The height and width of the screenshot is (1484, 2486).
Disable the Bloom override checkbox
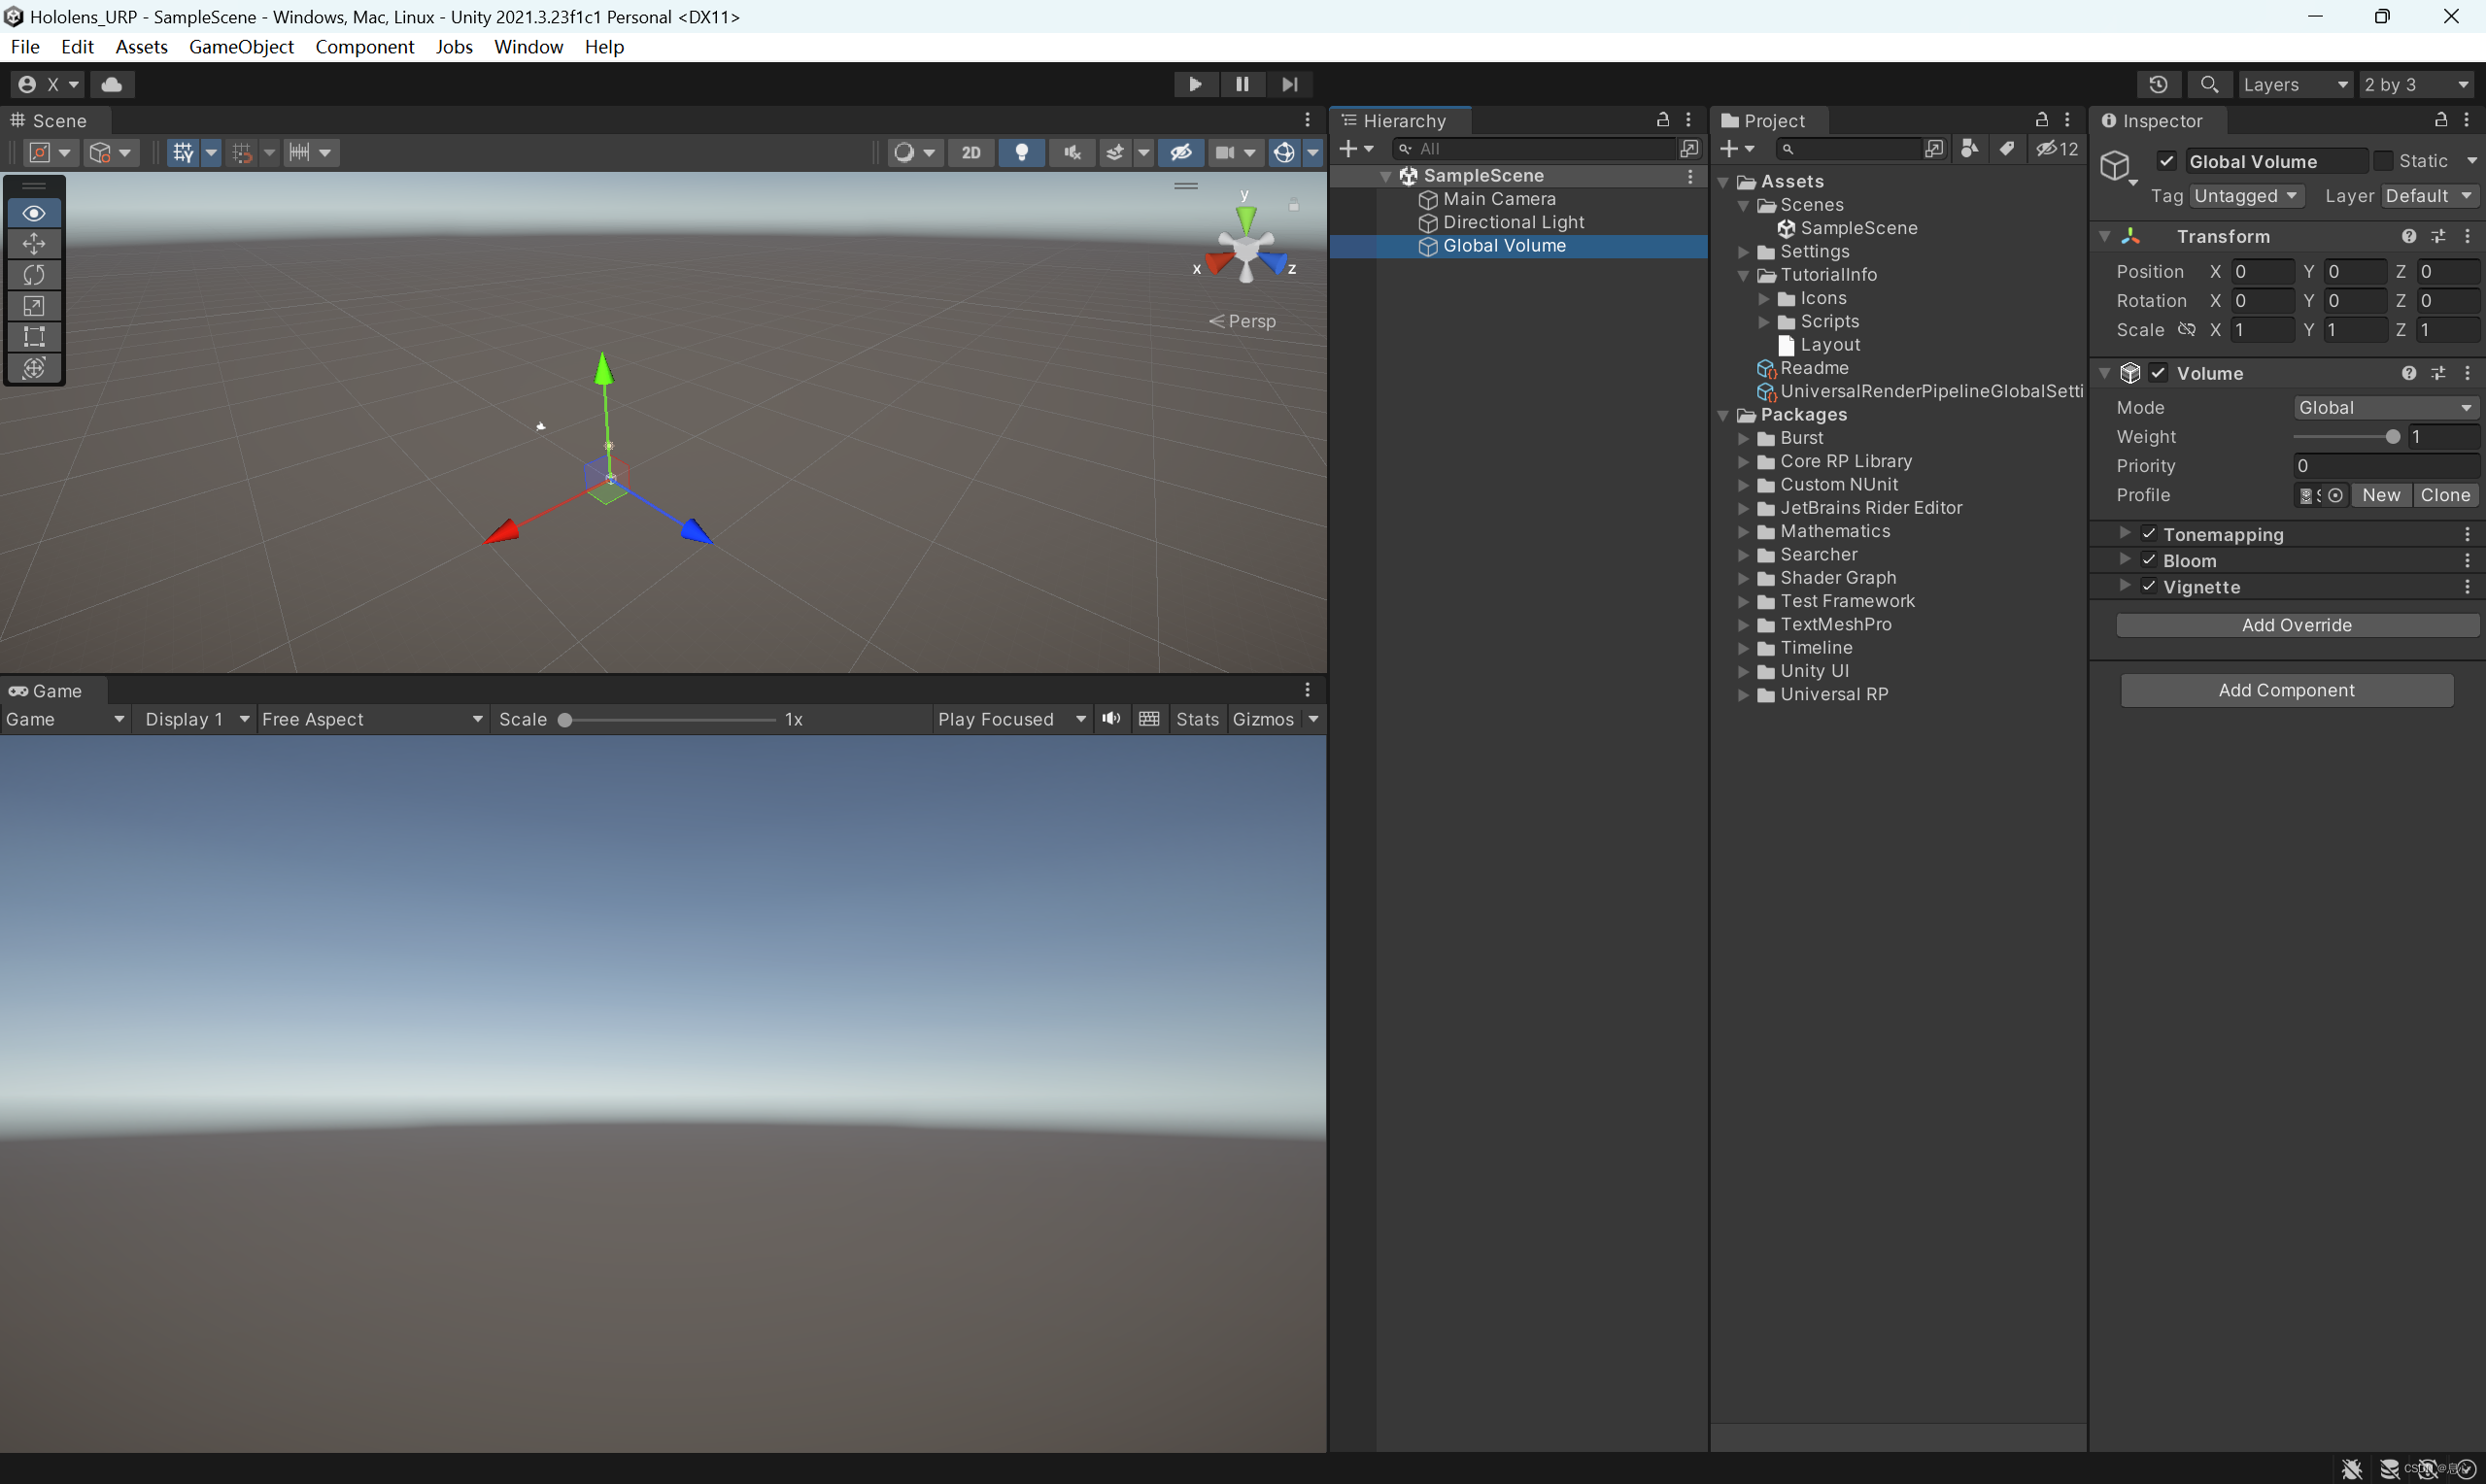pyautogui.click(x=2148, y=560)
